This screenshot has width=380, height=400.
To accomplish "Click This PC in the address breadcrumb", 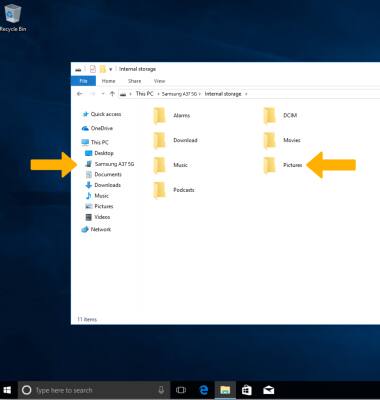I will (x=144, y=94).
